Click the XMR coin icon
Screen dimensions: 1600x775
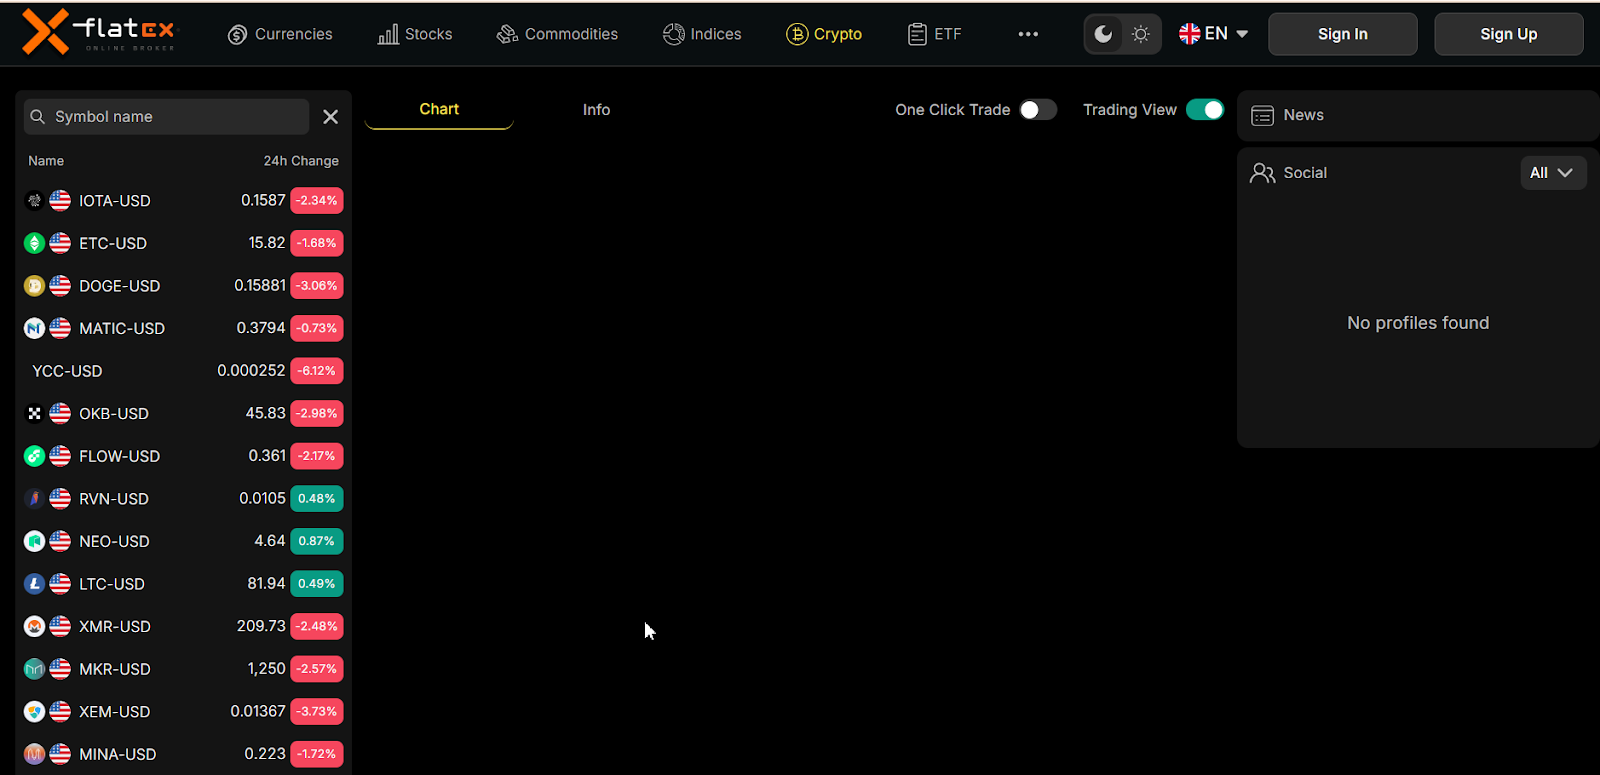pos(34,626)
